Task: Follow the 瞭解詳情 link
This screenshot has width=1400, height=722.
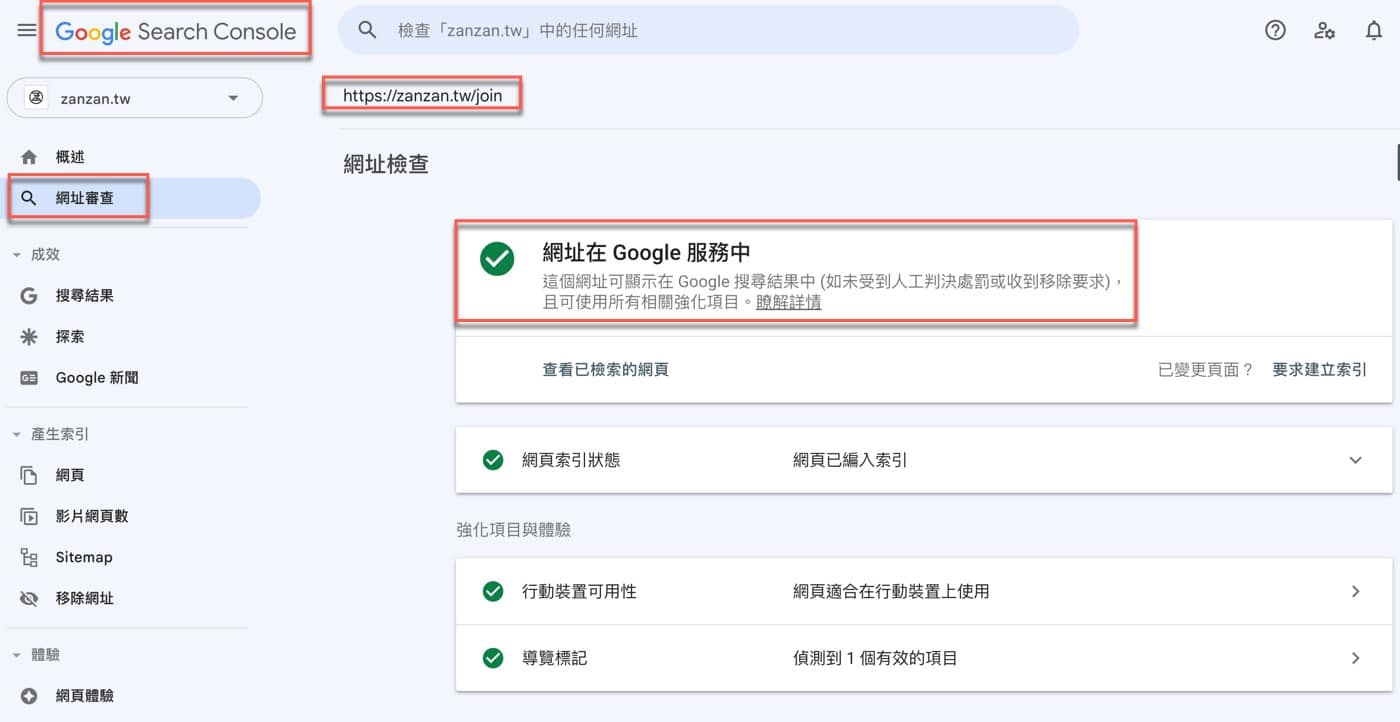Action: point(788,302)
